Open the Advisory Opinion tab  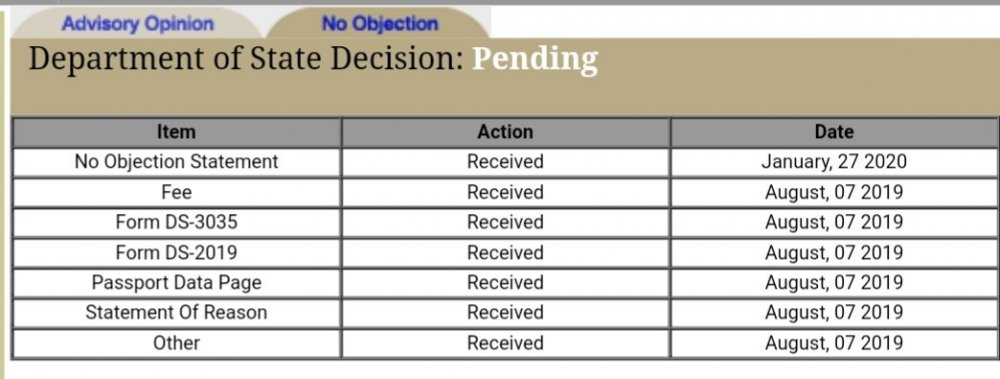[x=137, y=24]
